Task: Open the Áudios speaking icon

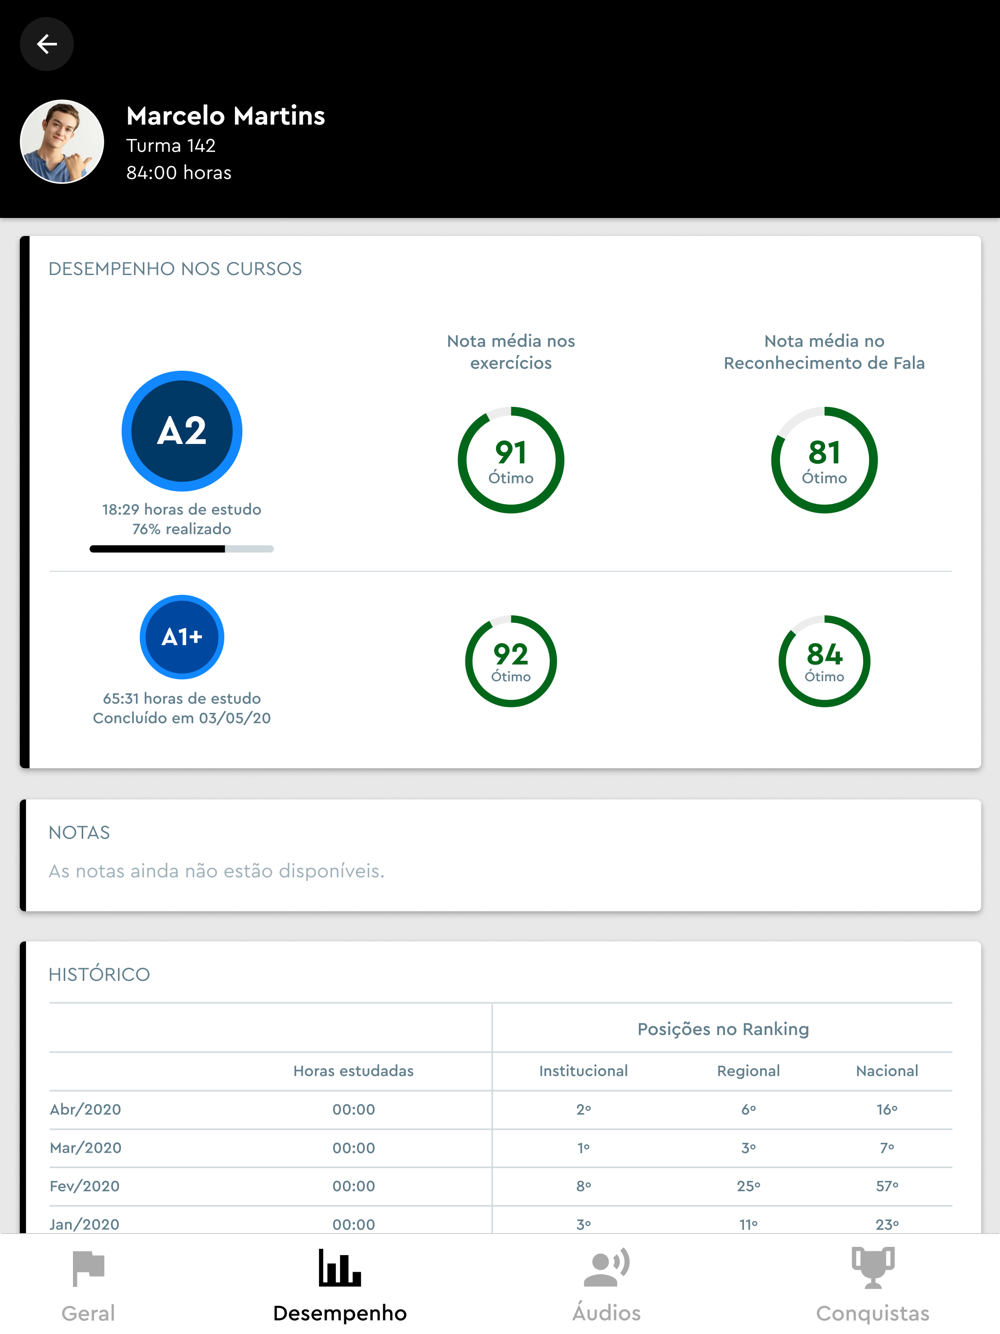Action: [606, 1268]
